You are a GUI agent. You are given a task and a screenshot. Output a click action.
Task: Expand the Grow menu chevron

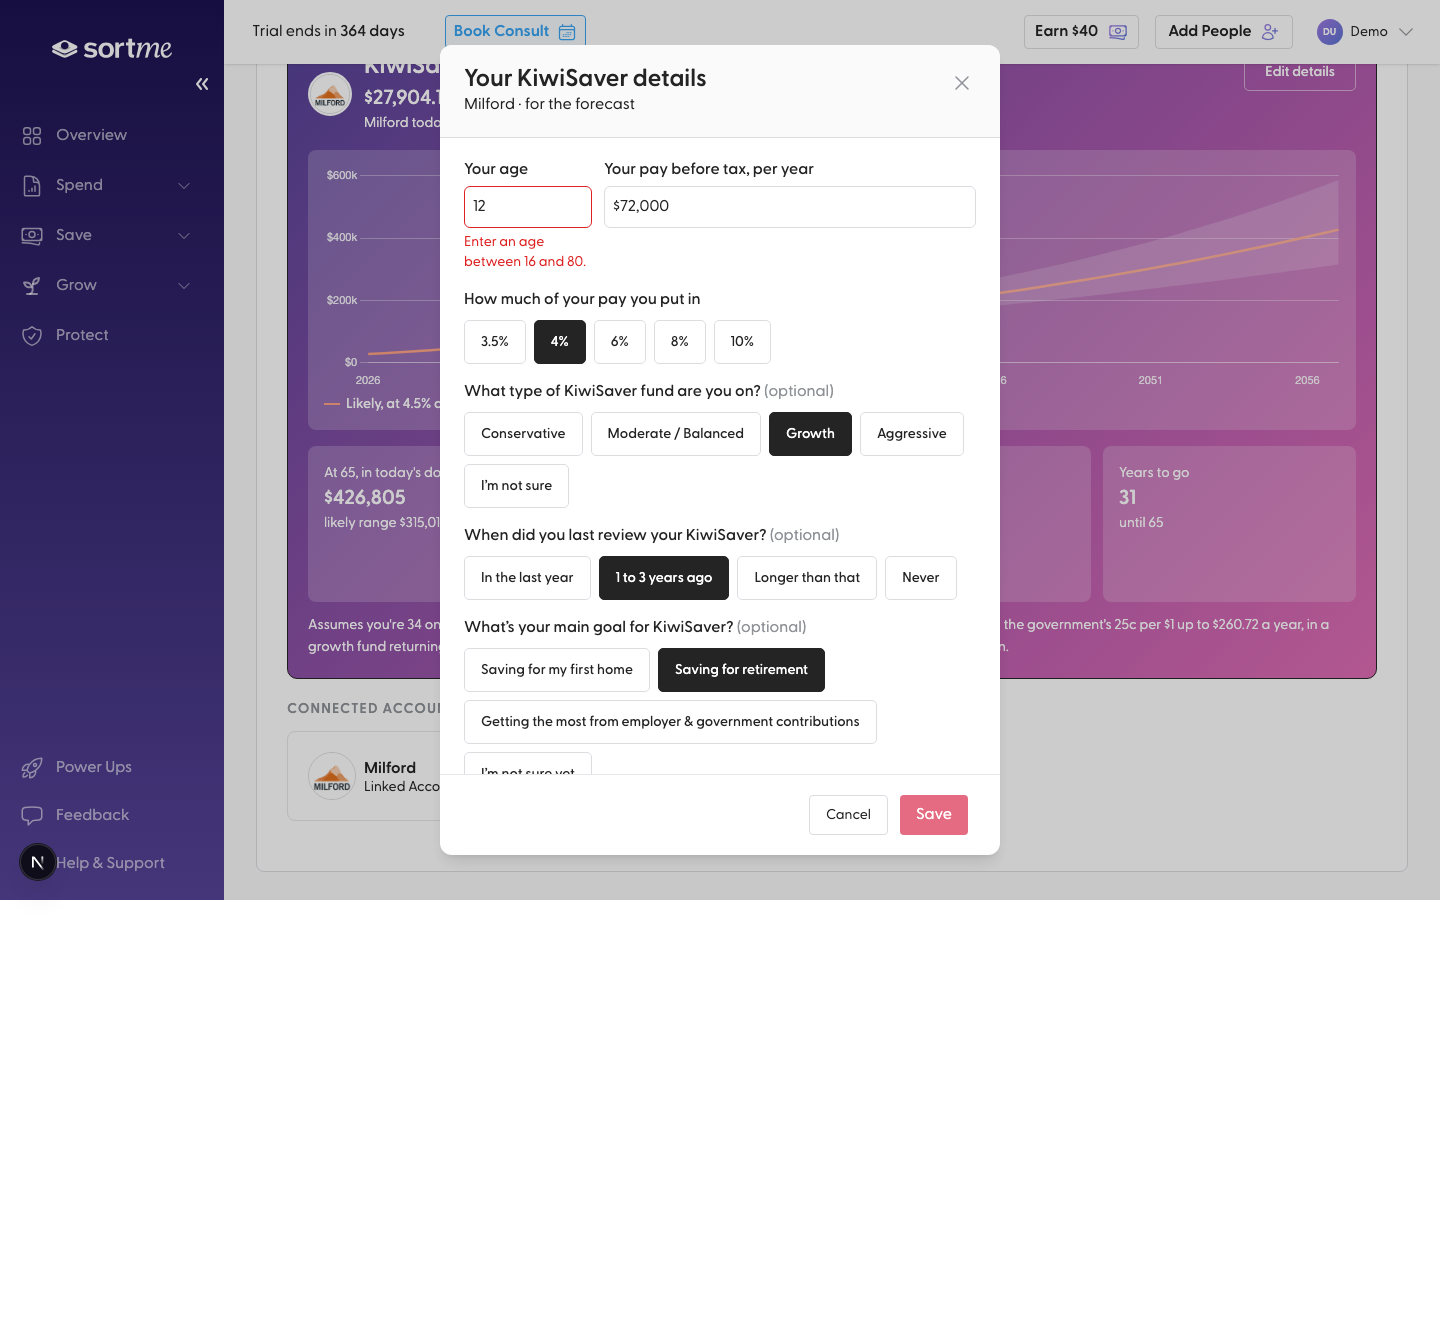tap(184, 285)
